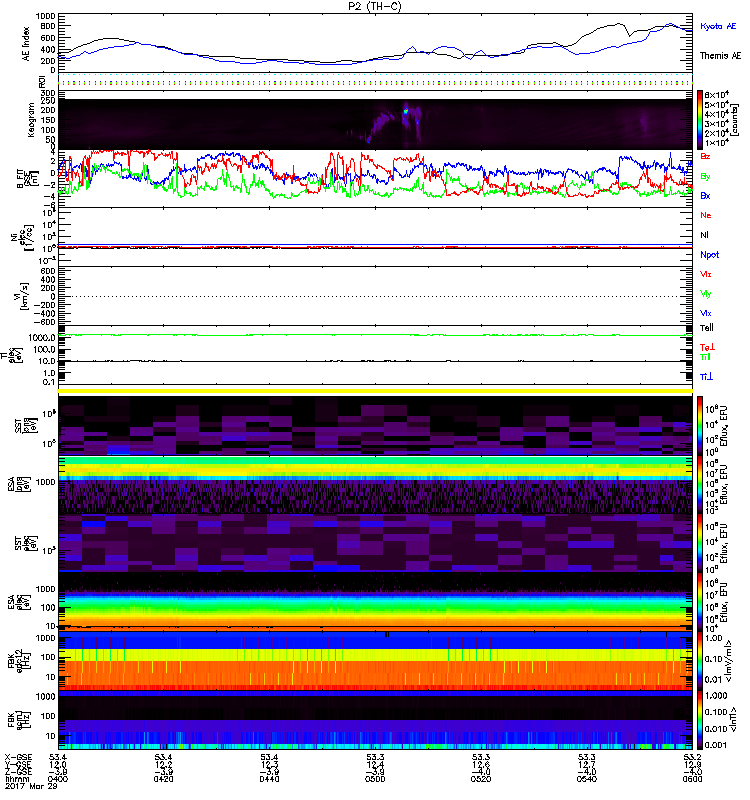Click the 0420 time tick label
The width and height of the screenshot is (750, 800).
[163, 779]
